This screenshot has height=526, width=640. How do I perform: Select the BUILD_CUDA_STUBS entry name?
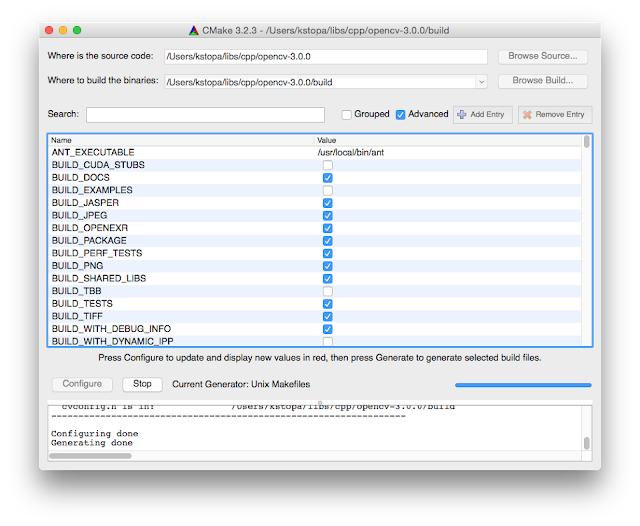point(98,165)
